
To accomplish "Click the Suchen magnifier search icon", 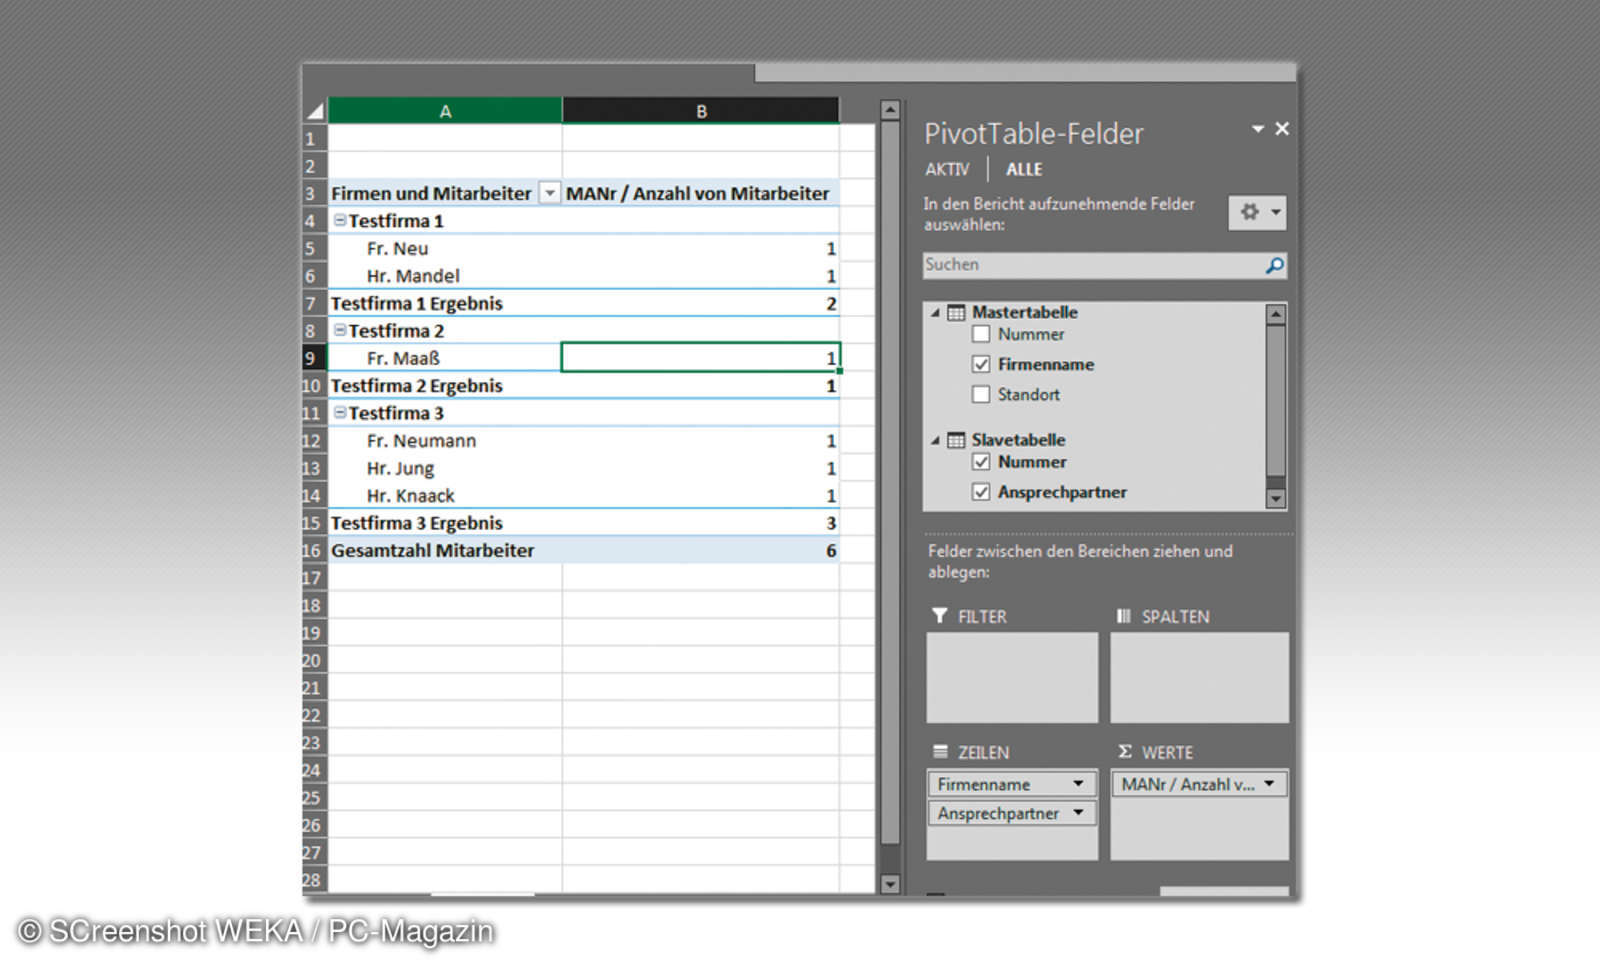I will tap(1272, 265).
